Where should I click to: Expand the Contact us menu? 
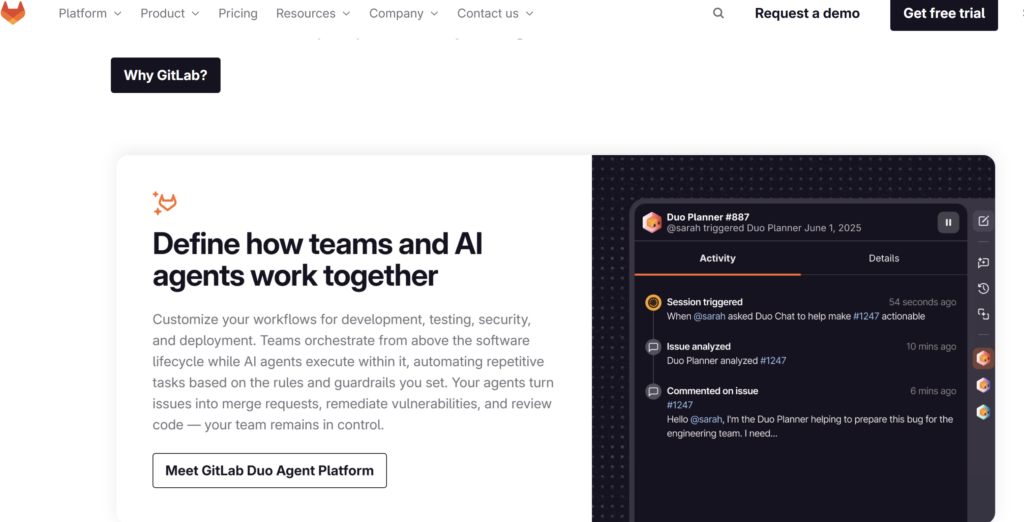(496, 13)
